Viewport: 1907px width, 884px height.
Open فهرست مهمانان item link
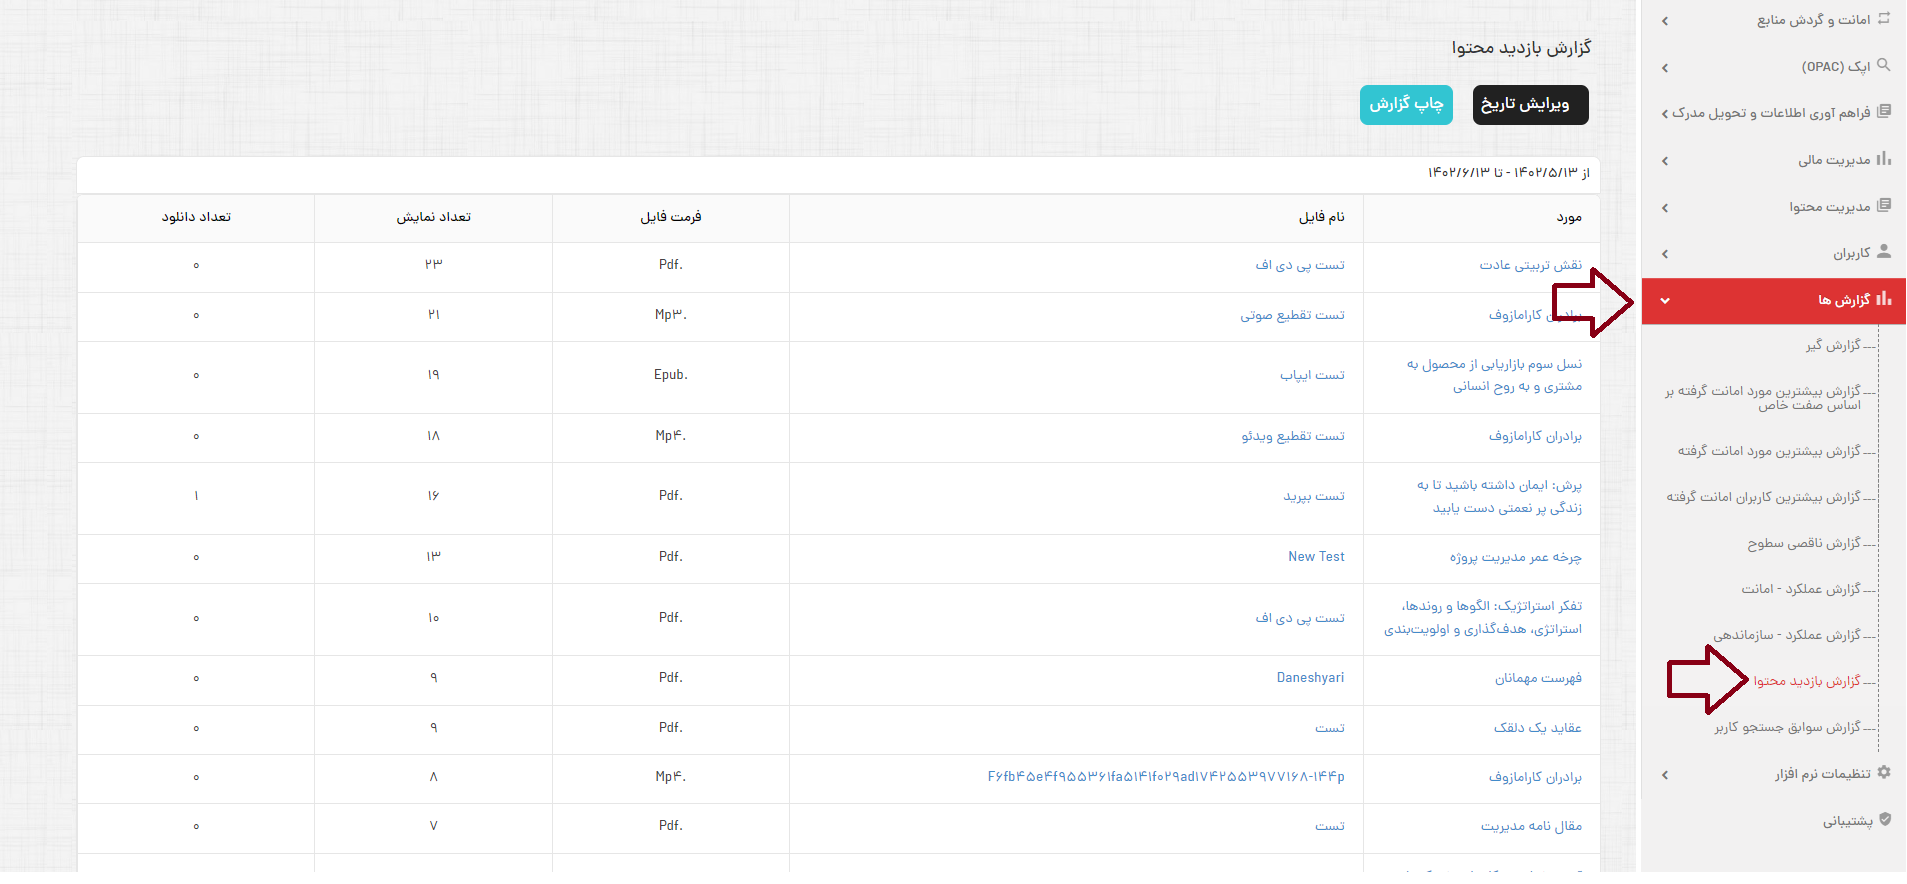pyautogui.click(x=1538, y=678)
